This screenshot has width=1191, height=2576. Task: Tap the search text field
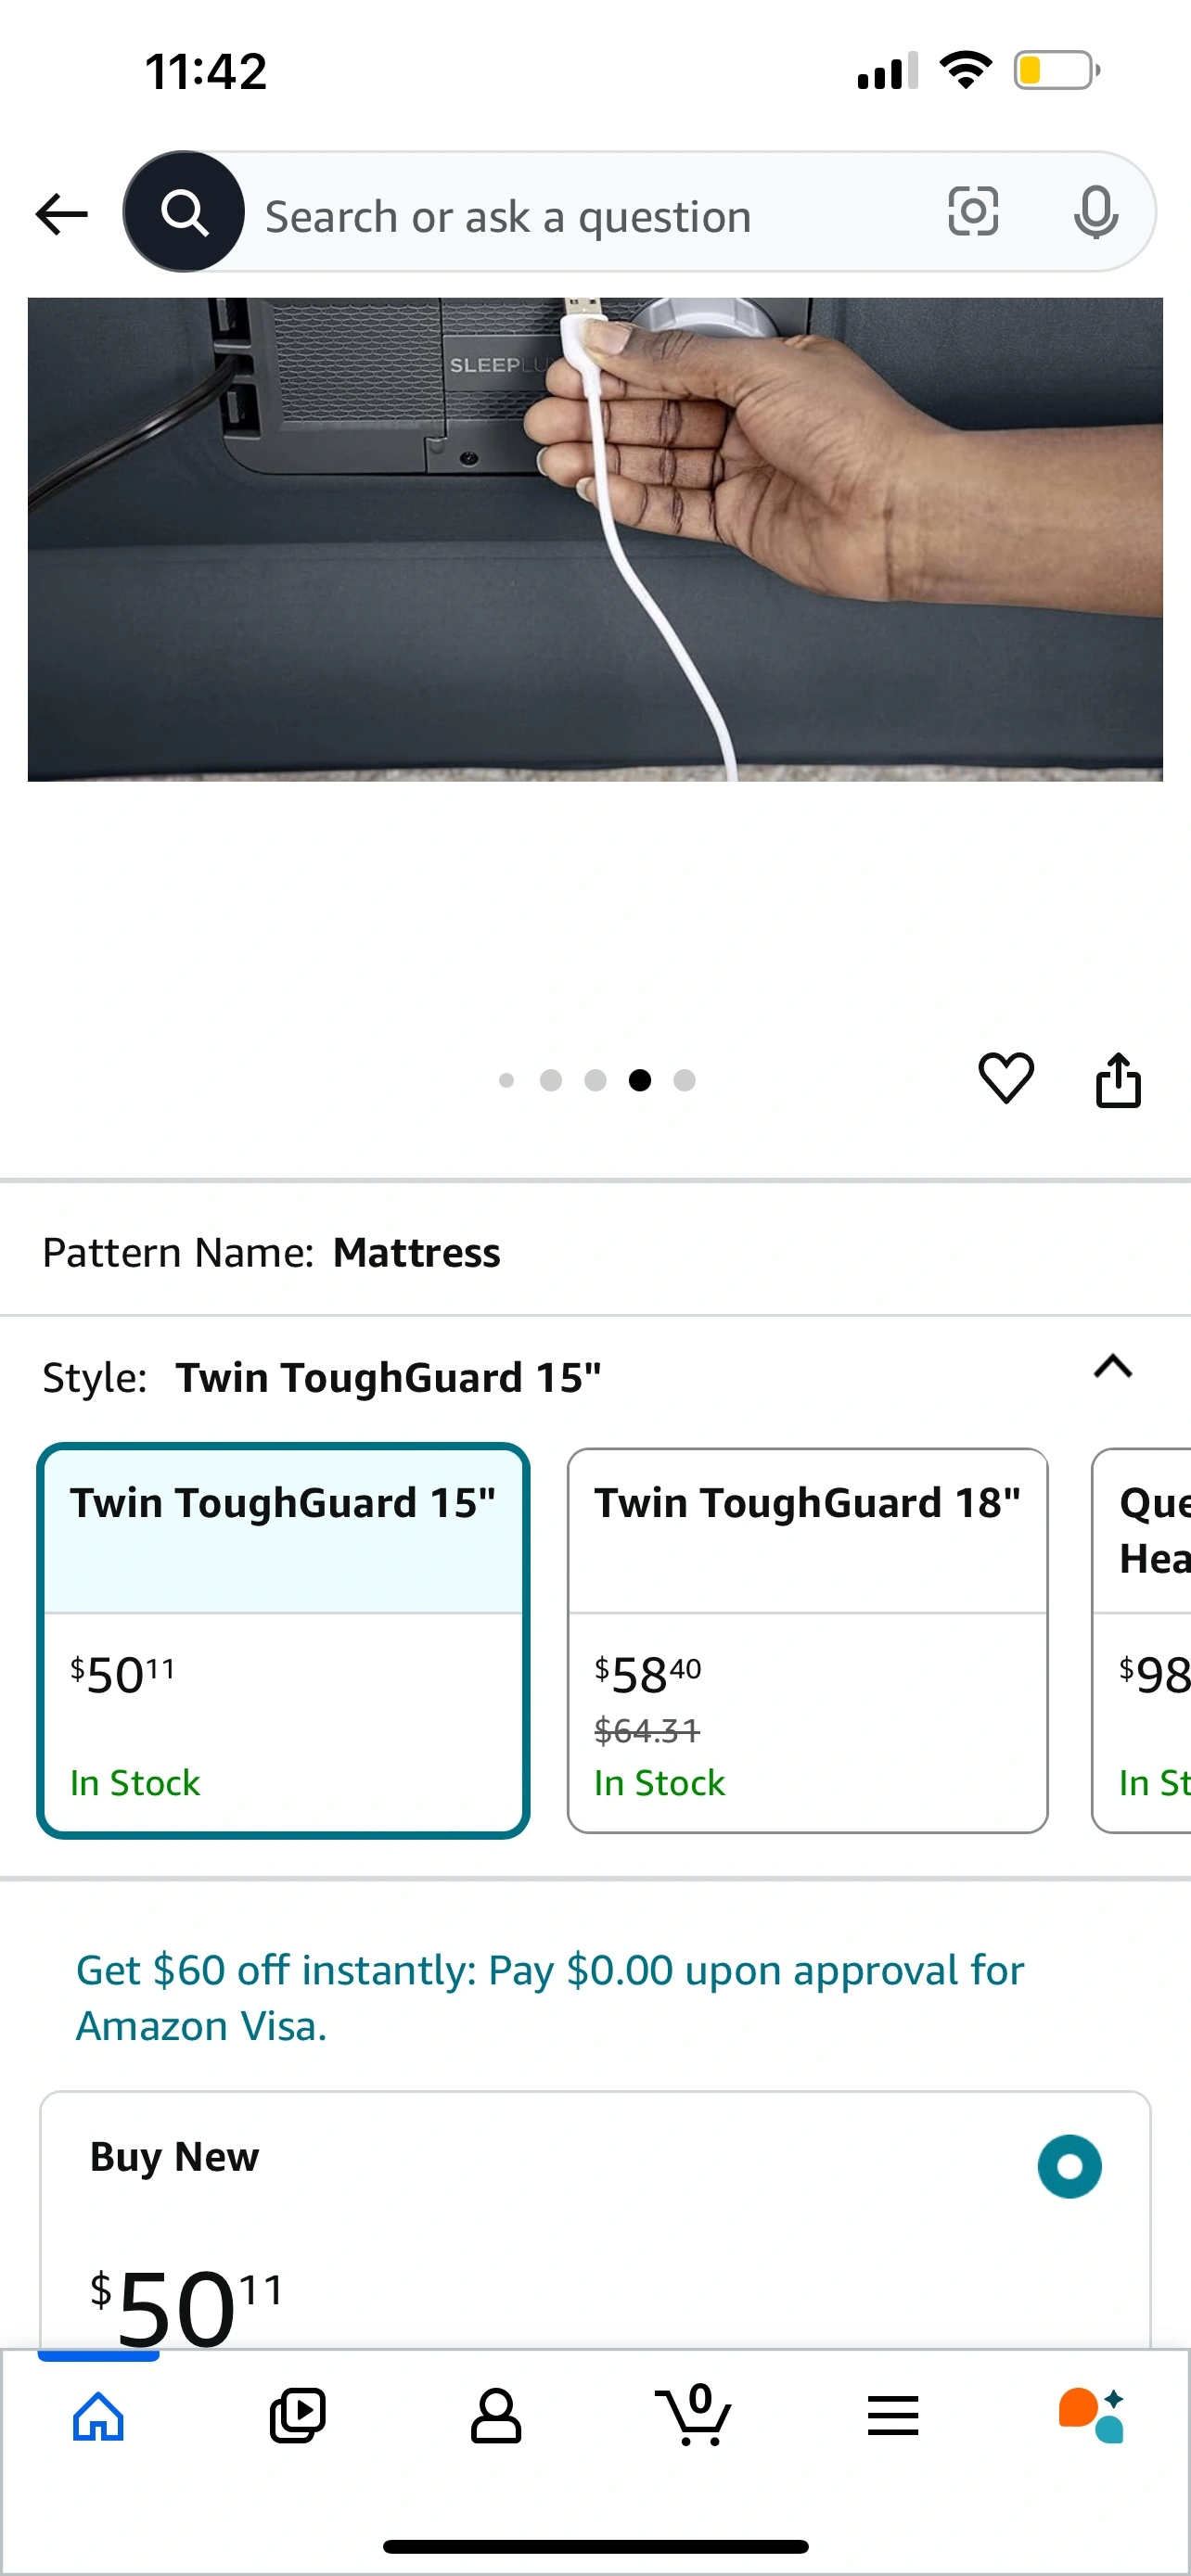[580, 216]
